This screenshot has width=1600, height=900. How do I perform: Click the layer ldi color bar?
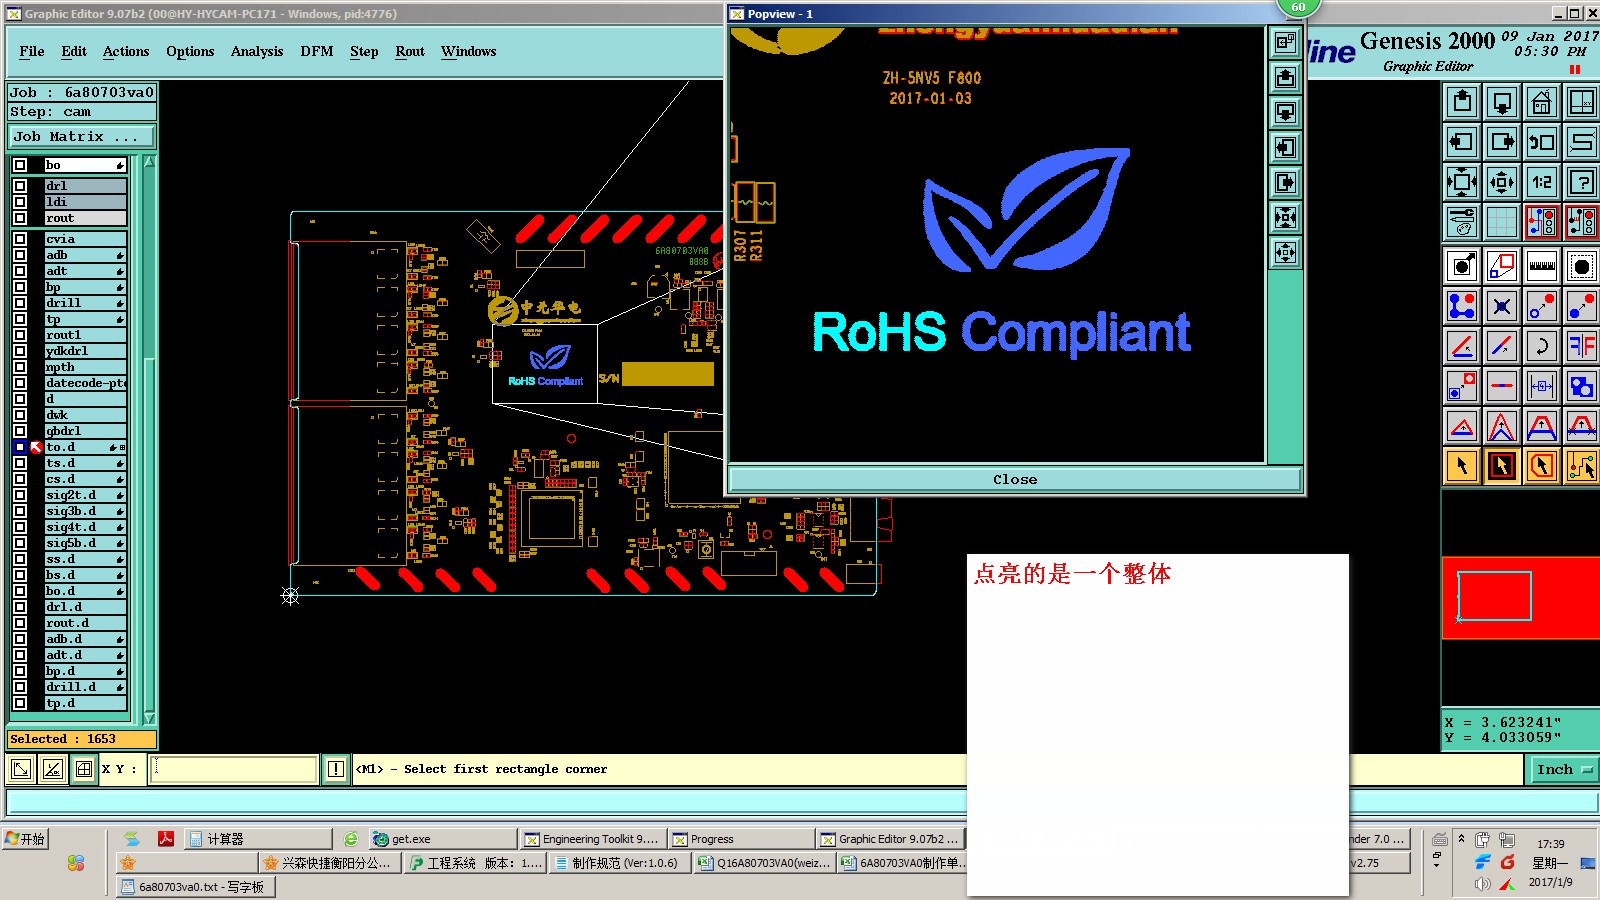pos(86,202)
